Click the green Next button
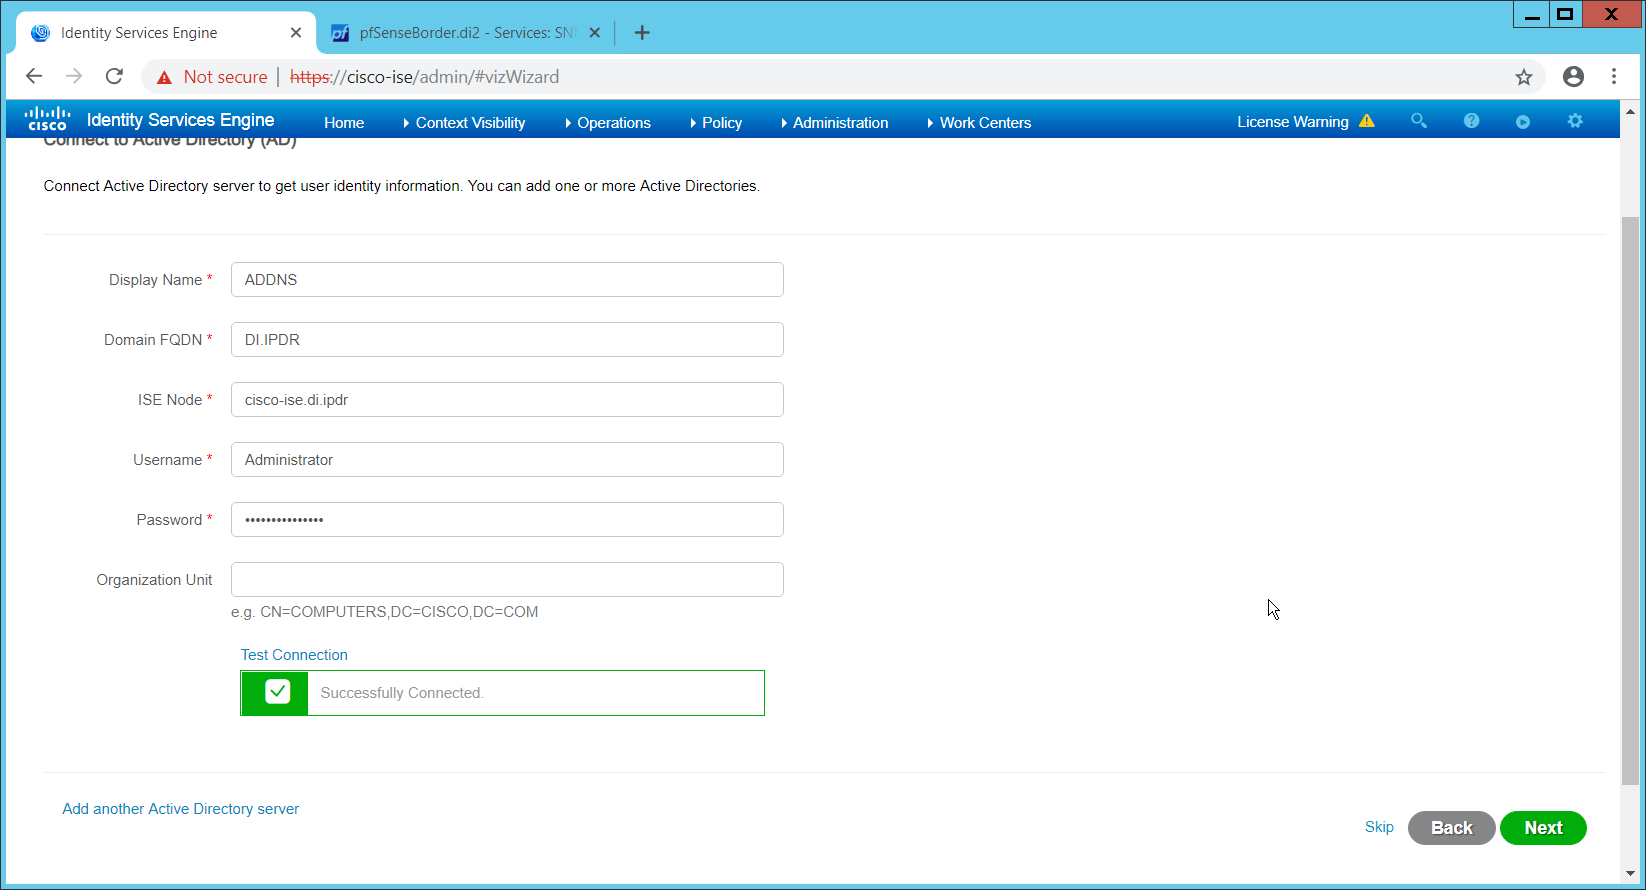This screenshot has height=890, width=1646. (1542, 828)
